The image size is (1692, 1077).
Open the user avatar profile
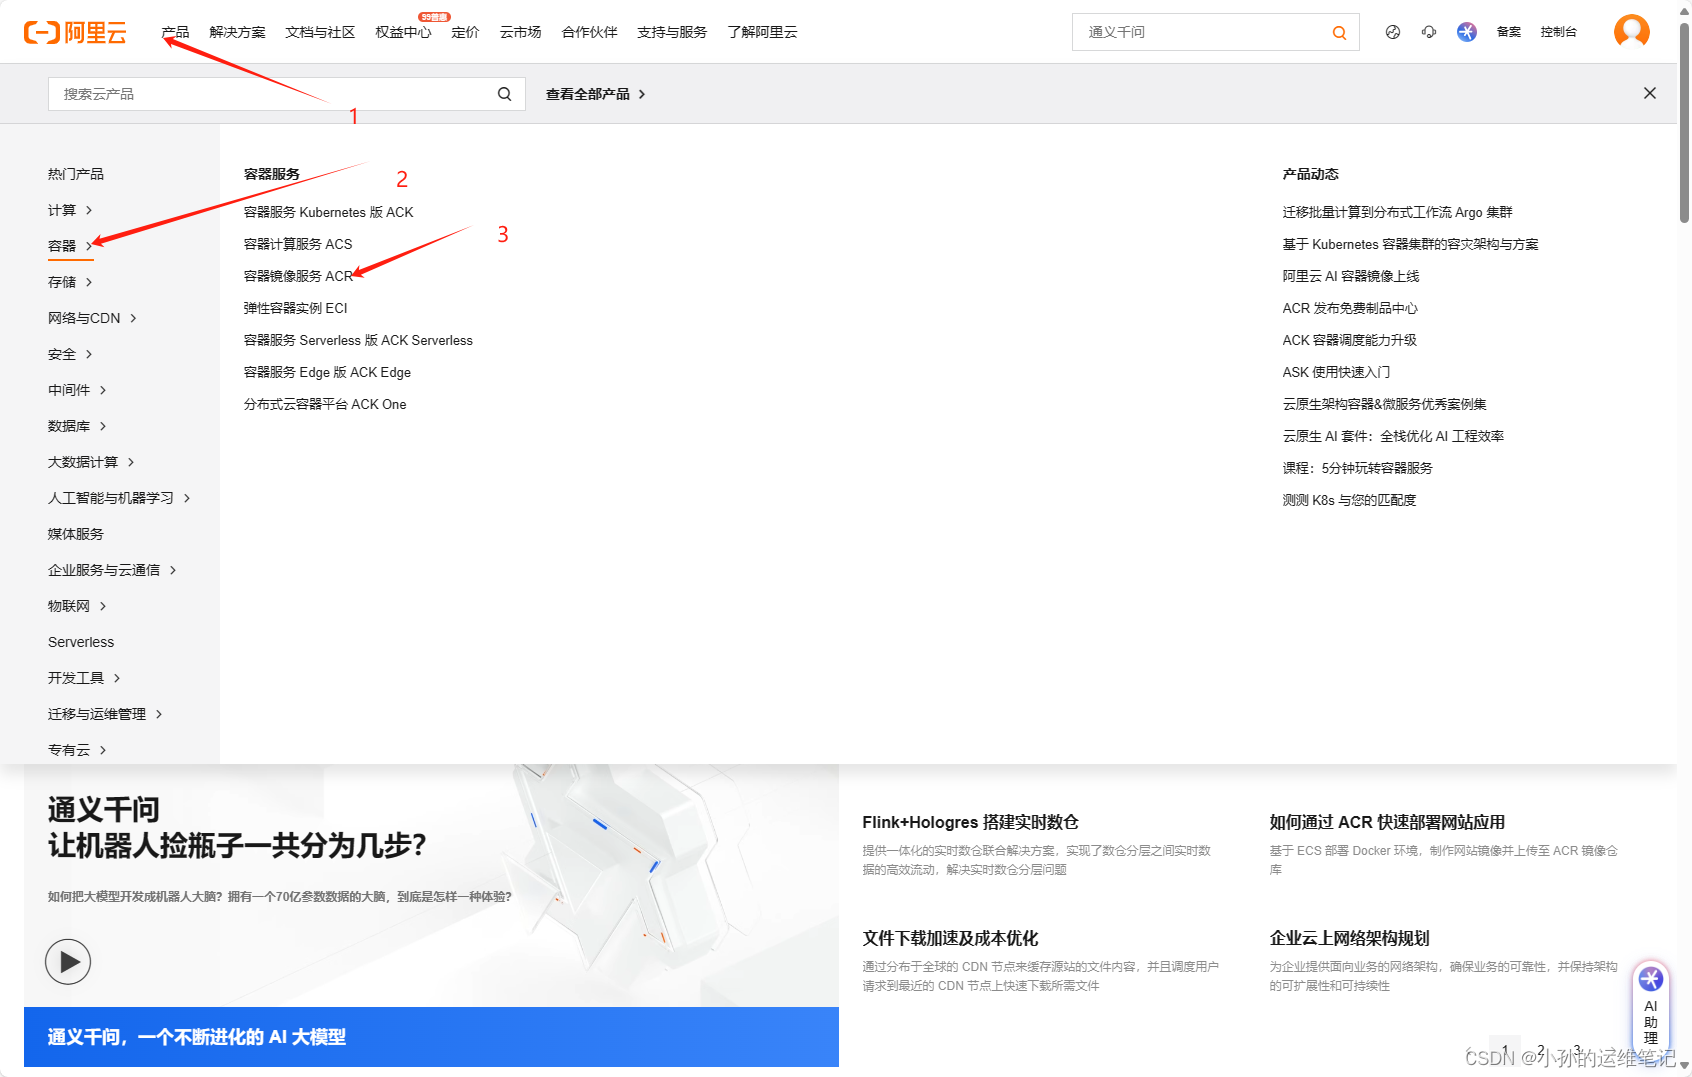click(1631, 32)
